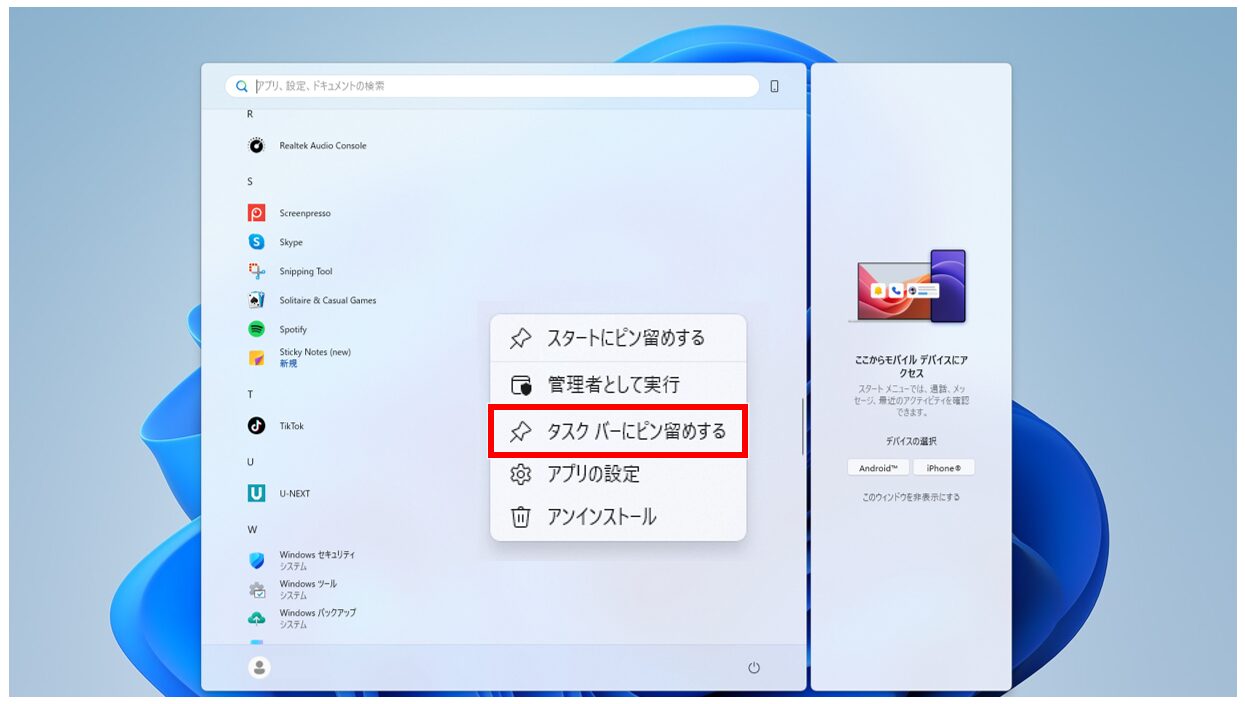Select タスクバーにピン留めする from the context menu
Viewport: 1245px width, 704px height.
617,430
